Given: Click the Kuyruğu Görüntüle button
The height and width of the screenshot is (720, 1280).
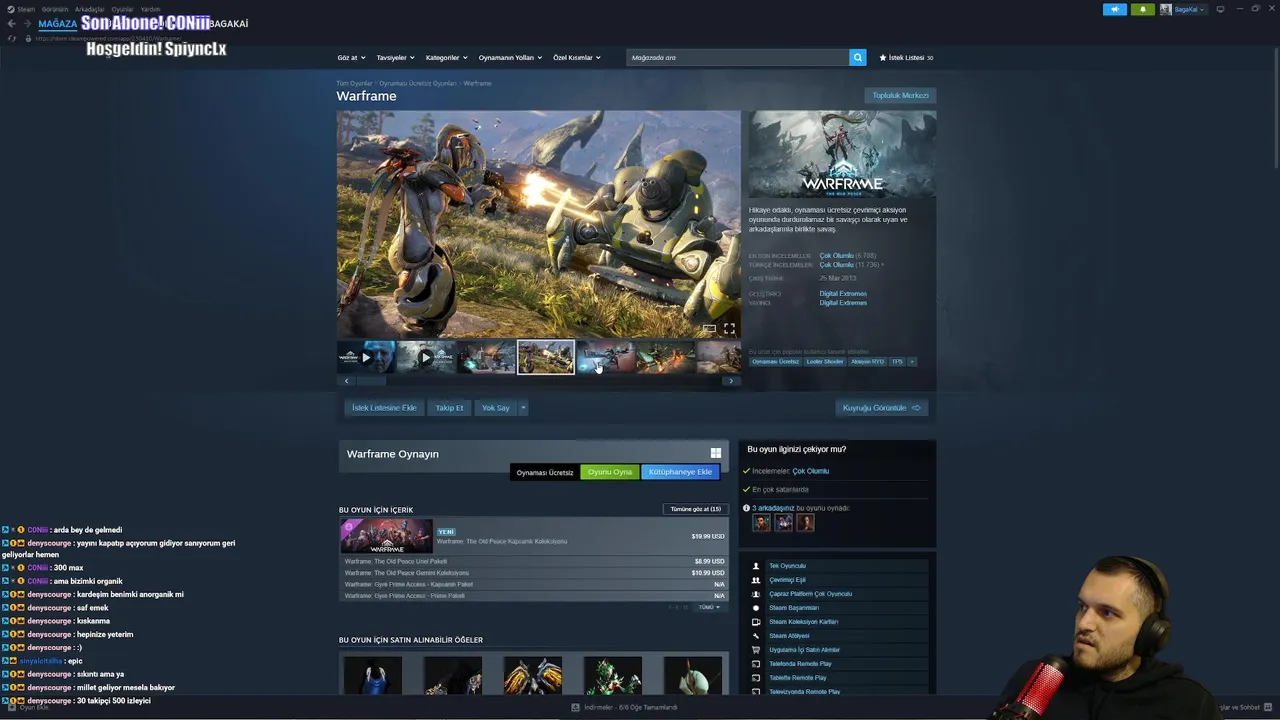Looking at the screenshot, I should [x=882, y=408].
